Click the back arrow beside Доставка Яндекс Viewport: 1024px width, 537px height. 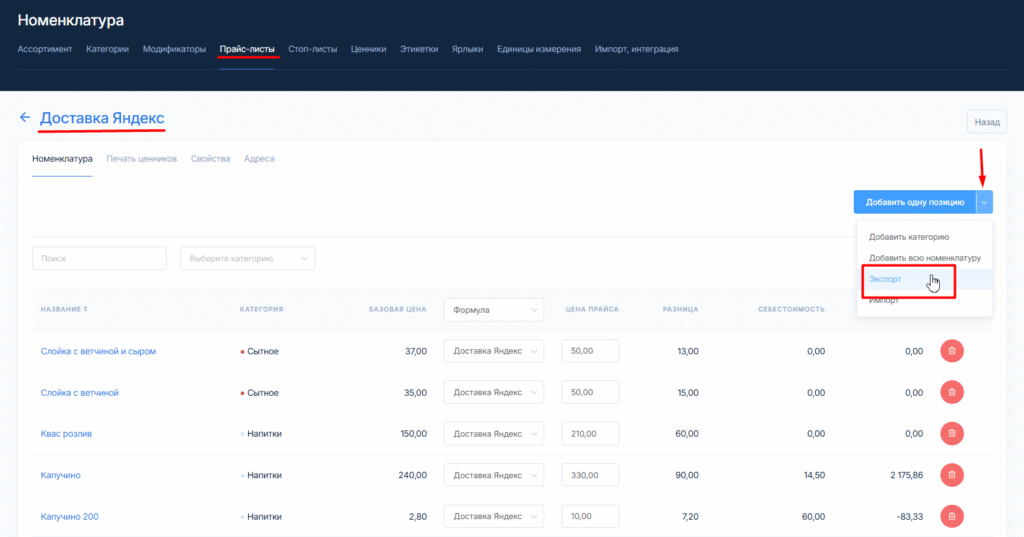tap(25, 118)
